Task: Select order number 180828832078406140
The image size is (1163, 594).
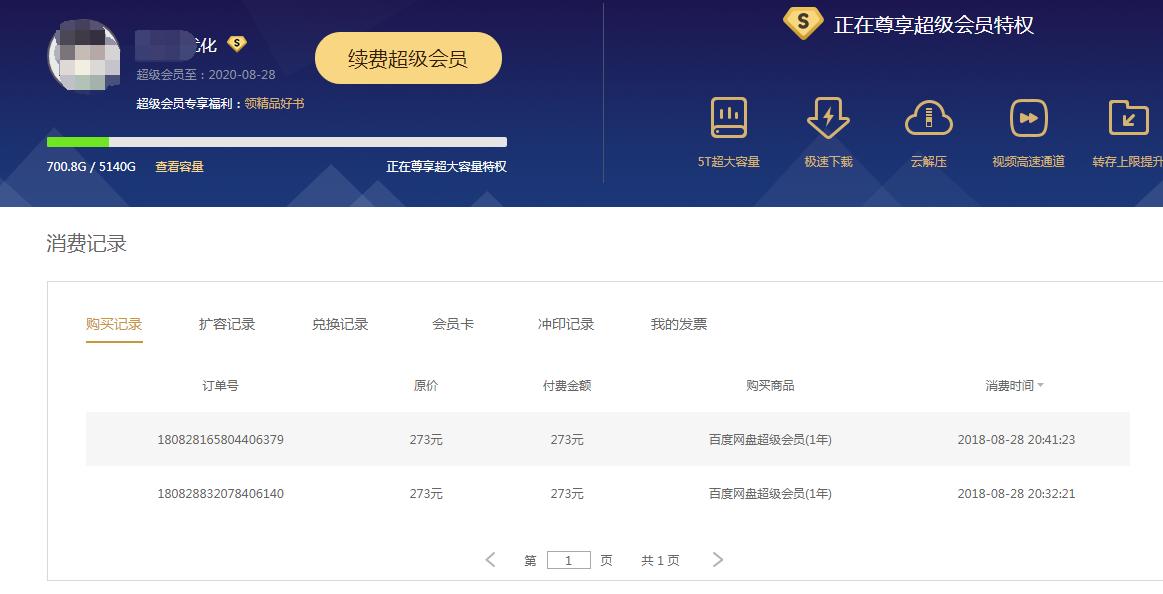Action: click(220, 494)
